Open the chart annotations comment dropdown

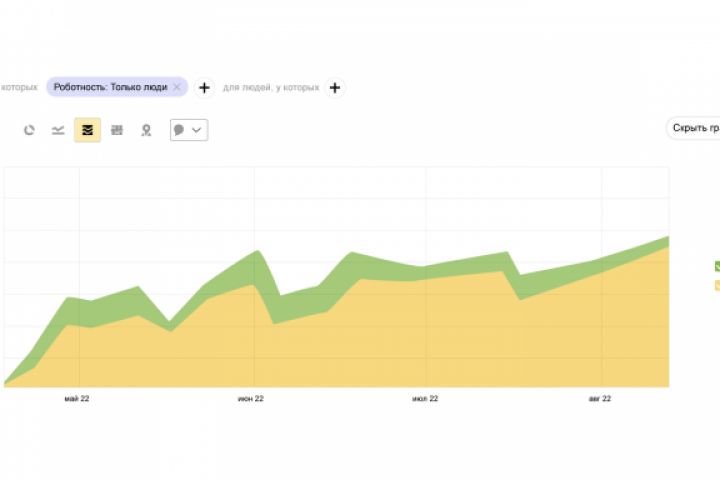pyautogui.click(x=189, y=130)
